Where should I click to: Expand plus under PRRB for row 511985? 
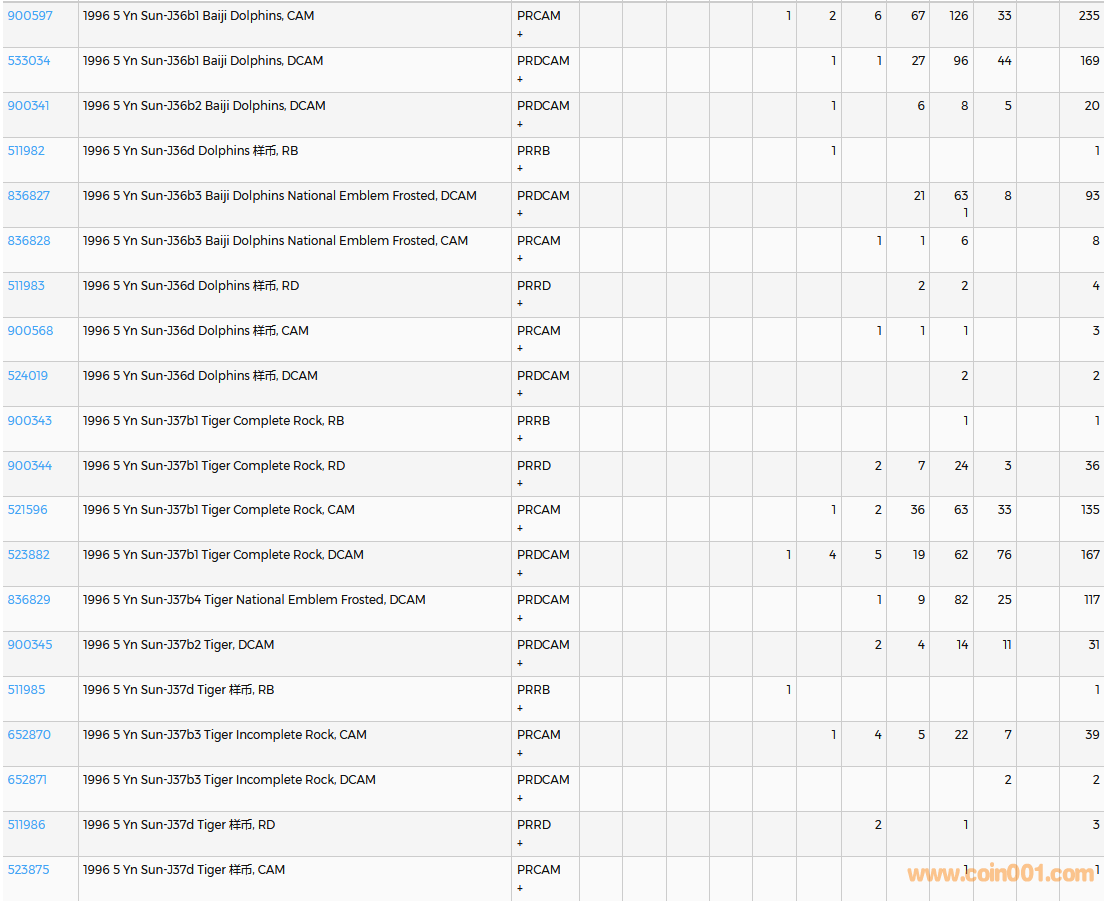(x=520, y=708)
